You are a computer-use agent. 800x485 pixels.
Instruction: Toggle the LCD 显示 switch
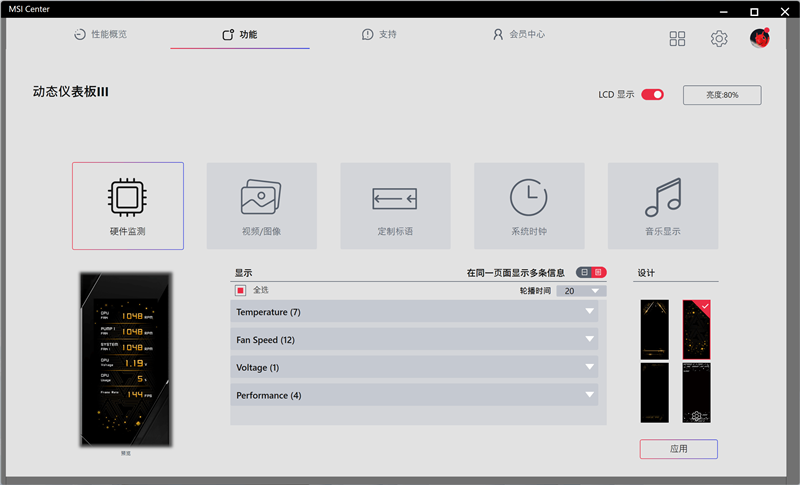653,94
